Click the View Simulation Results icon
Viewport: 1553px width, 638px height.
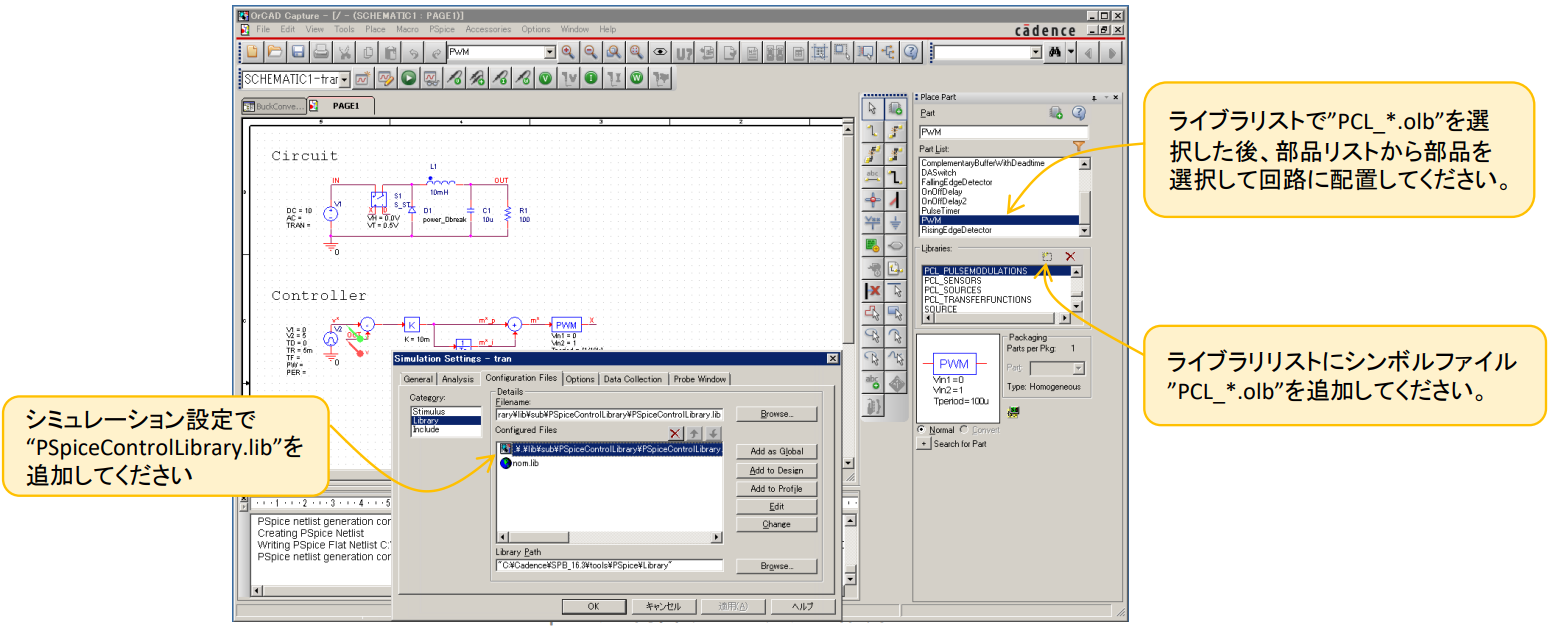pos(432,78)
